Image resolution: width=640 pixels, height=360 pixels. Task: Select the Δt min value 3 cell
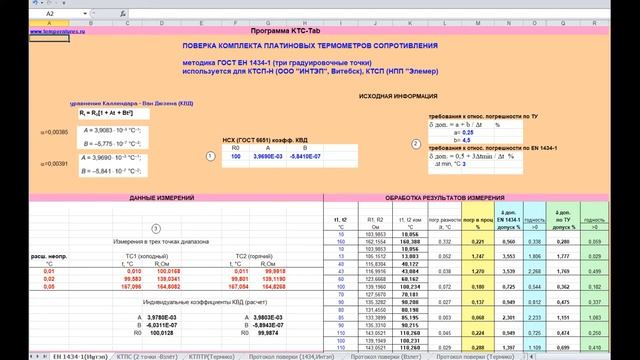click(x=464, y=164)
